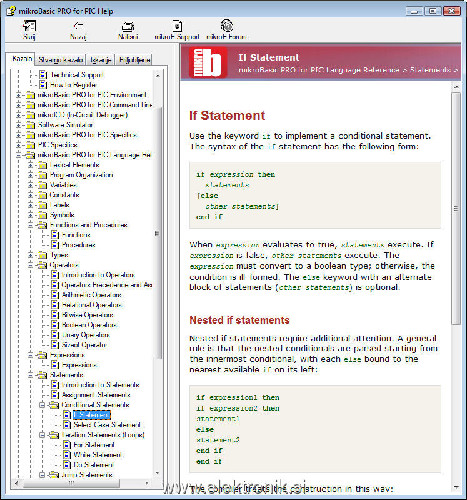The image size is (467, 500).
Task: Expand the mikroICD In-Circuit Debugger node
Action: pos(19,115)
